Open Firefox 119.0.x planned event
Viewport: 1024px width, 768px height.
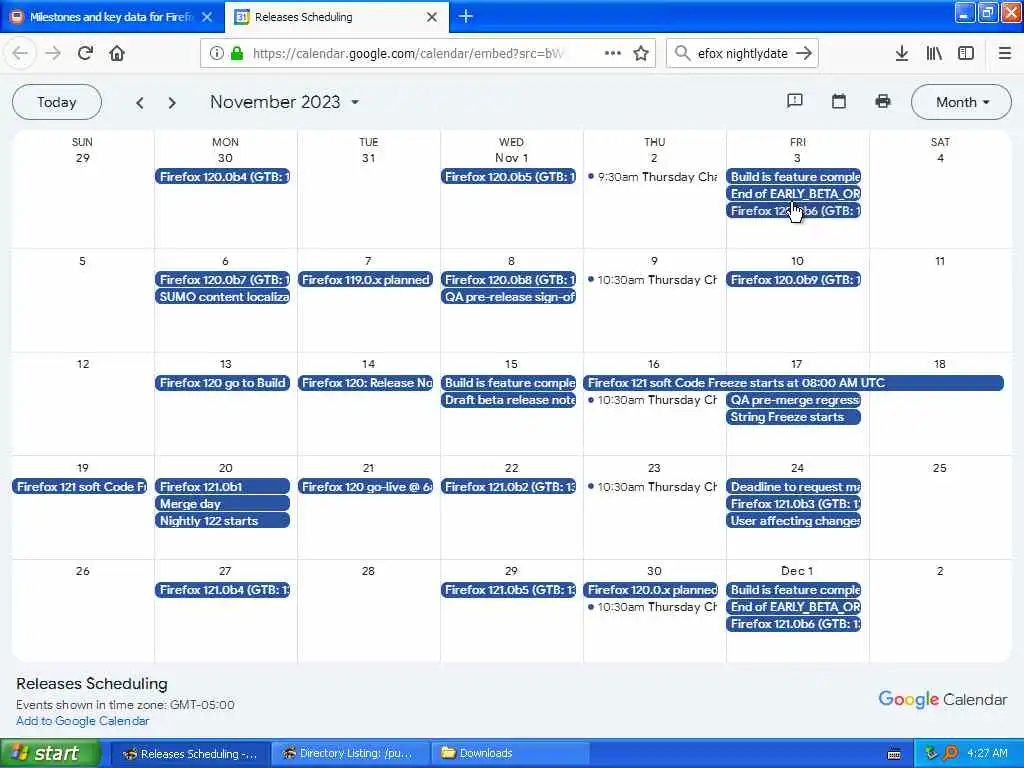(366, 280)
